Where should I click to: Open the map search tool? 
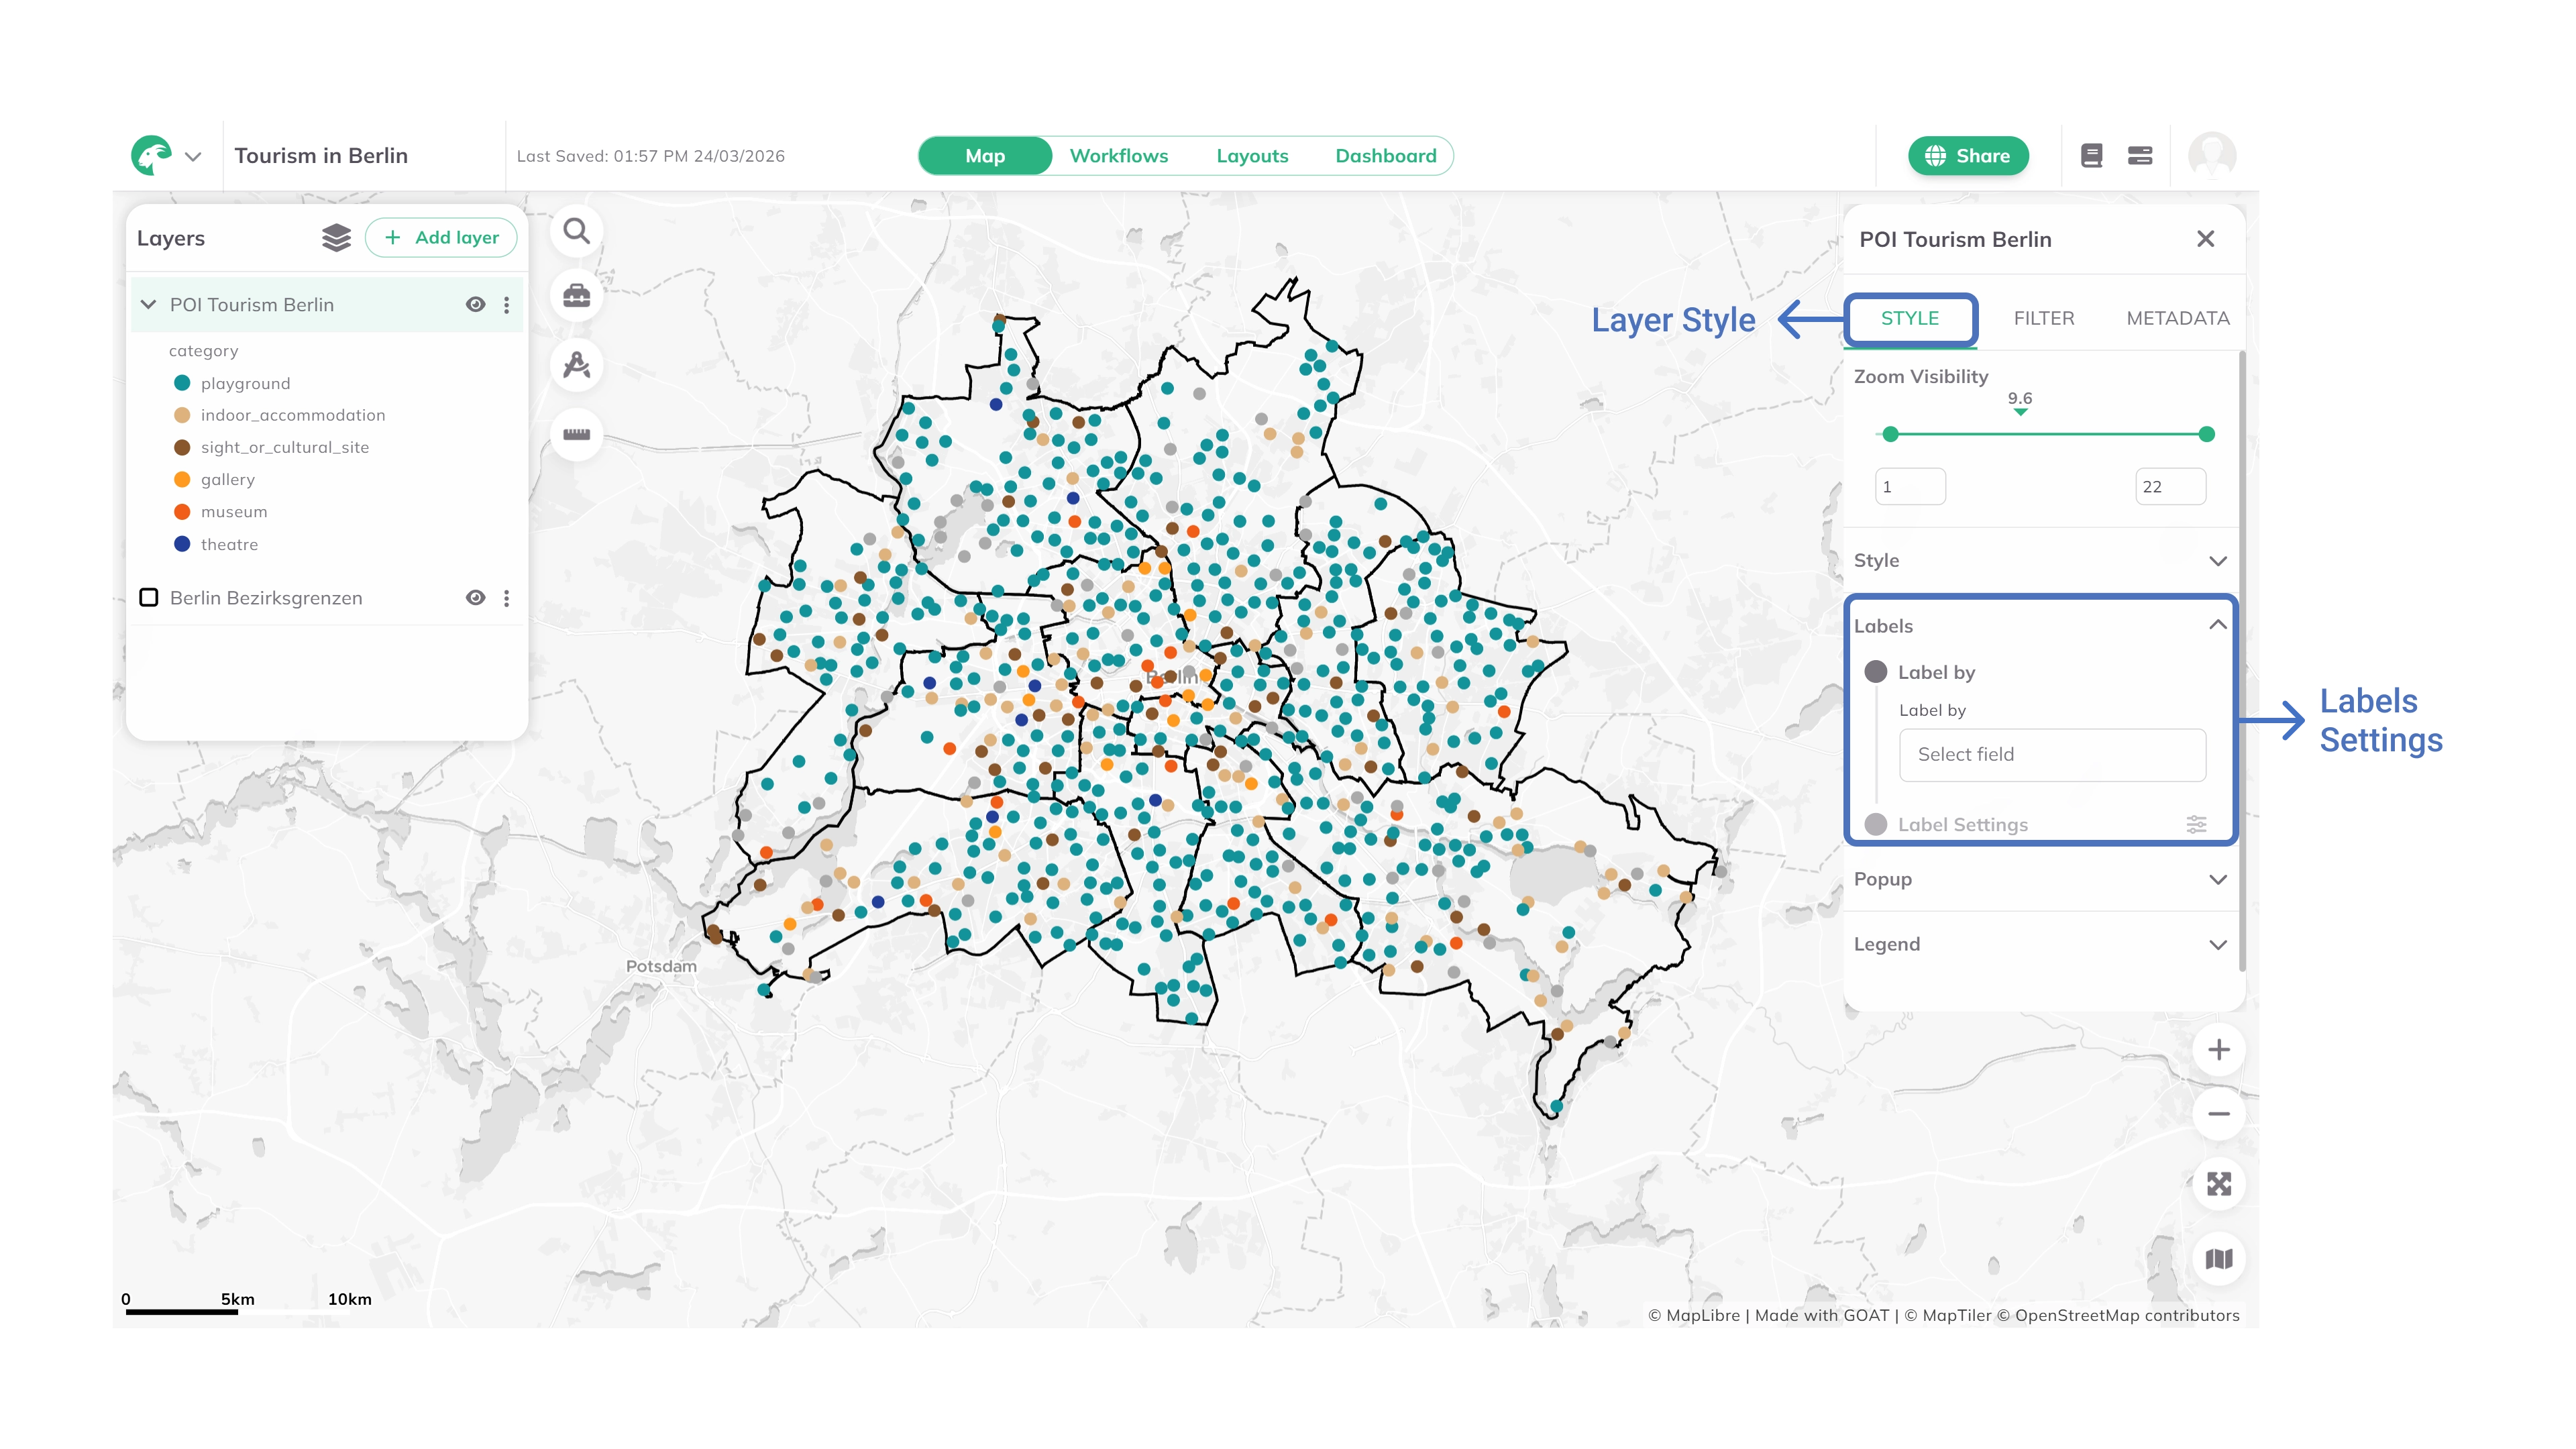point(577,230)
